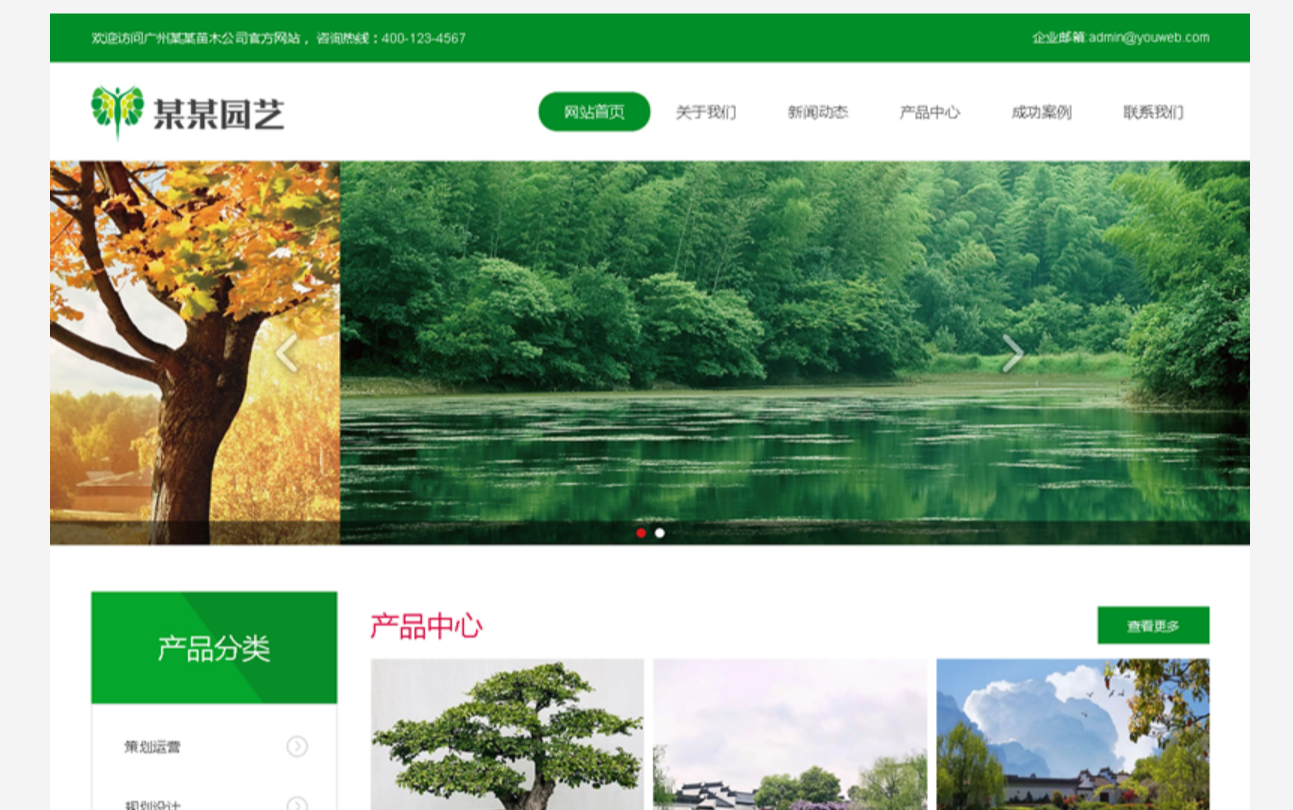
Task: Click the hotline 400-123-4567 text
Action: pos(424,38)
